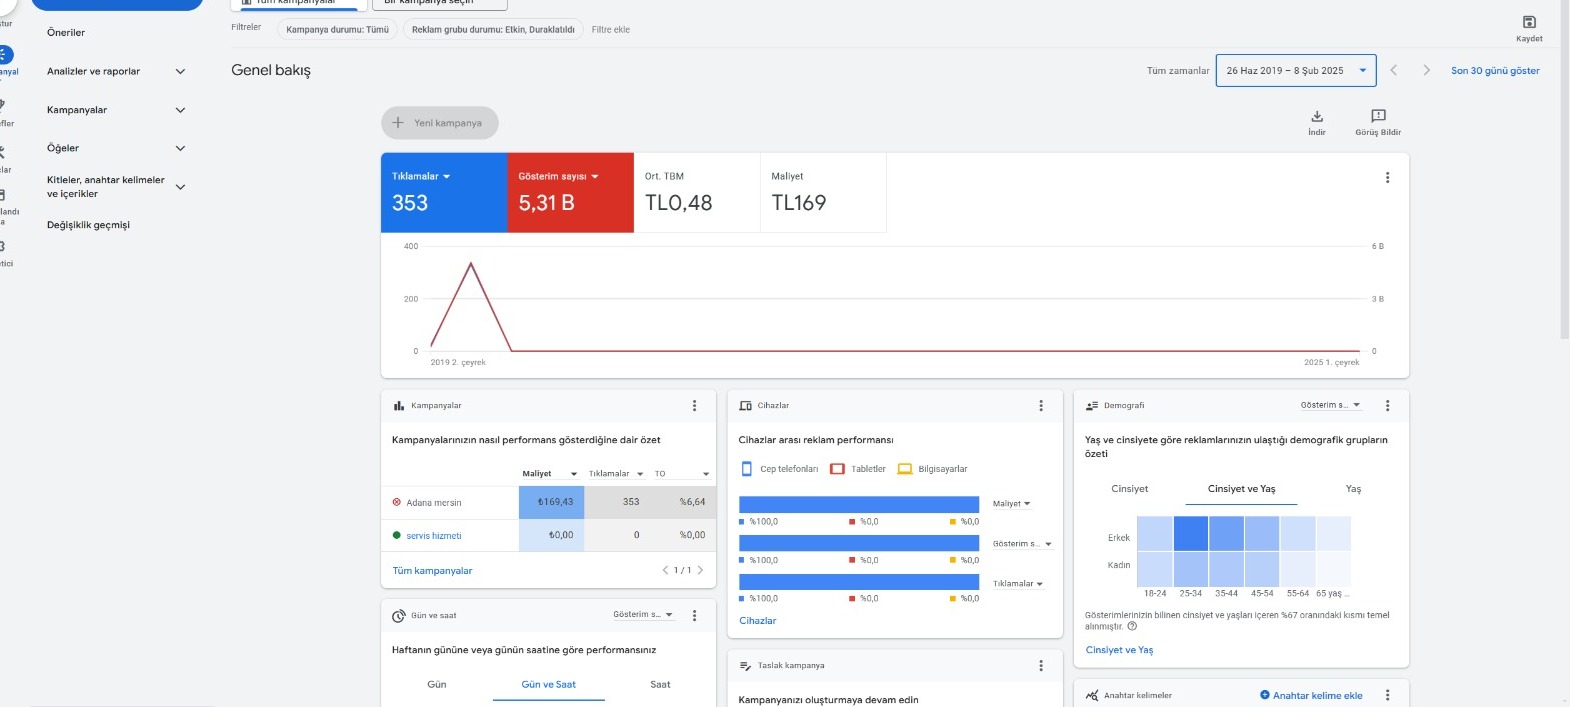Go to next date range arrow
This screenshot has height=707, width=1570.
click(x=1426, y=70)
